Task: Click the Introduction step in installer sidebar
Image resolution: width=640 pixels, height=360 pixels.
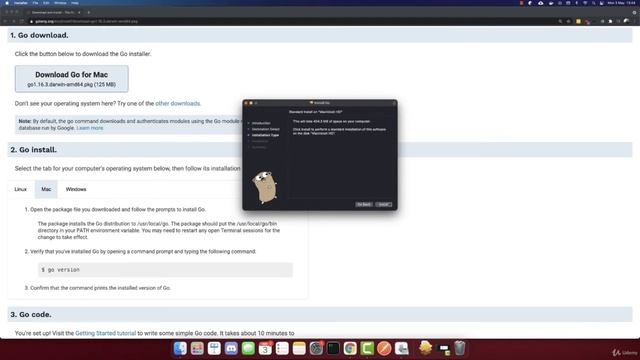Action: (261, 123)
